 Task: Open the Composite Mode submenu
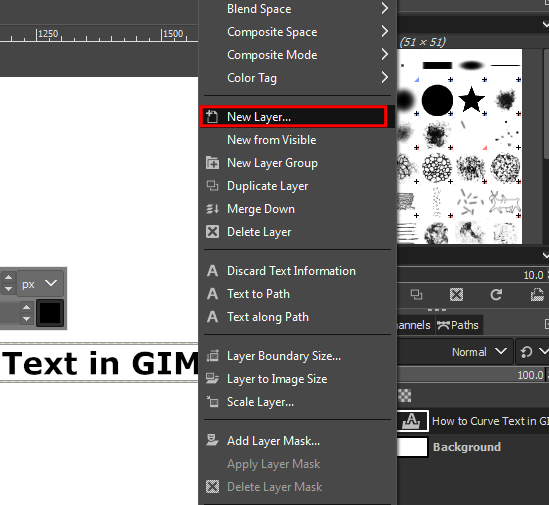(x=297, y=55)
